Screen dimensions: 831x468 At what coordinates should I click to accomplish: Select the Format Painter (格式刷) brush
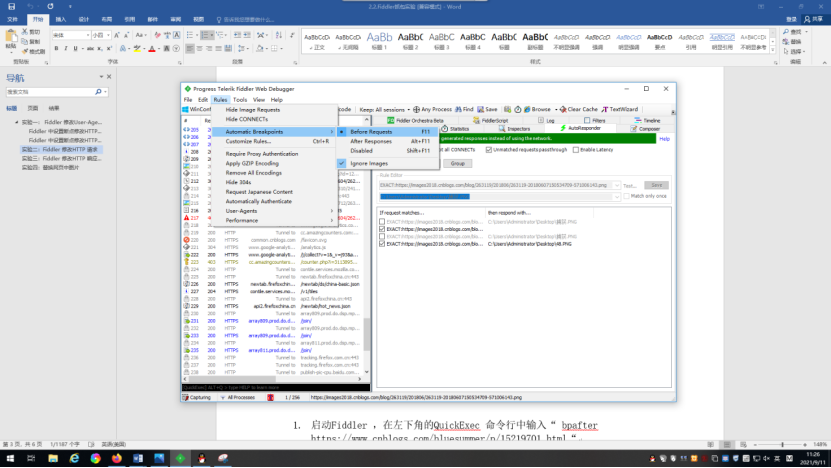[x=25, y=51]
